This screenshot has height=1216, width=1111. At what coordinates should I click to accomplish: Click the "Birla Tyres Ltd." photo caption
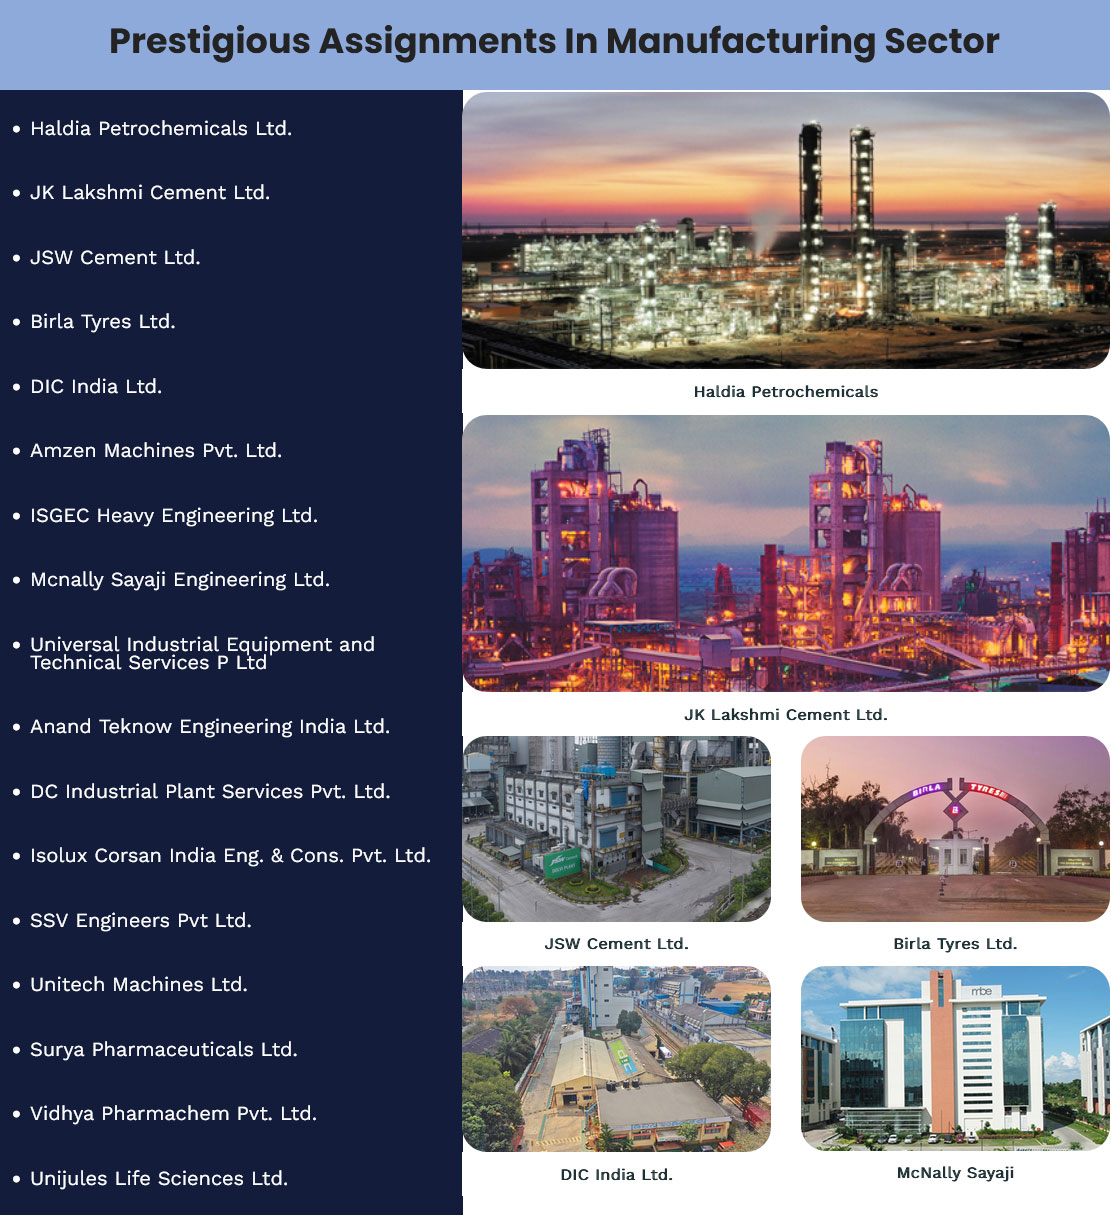pyautogui.click(x=955, y=944)
